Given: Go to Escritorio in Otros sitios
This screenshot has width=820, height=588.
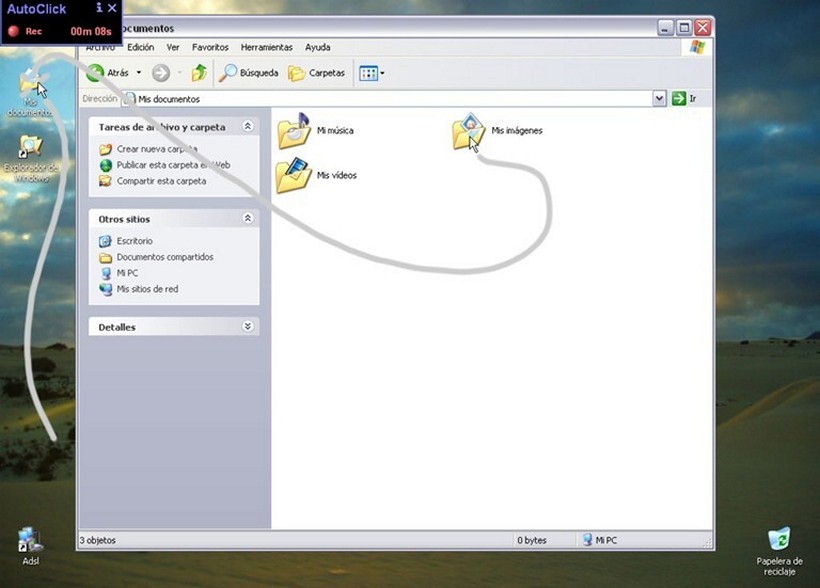Looking at the screenshot, I should coord(134,241).
